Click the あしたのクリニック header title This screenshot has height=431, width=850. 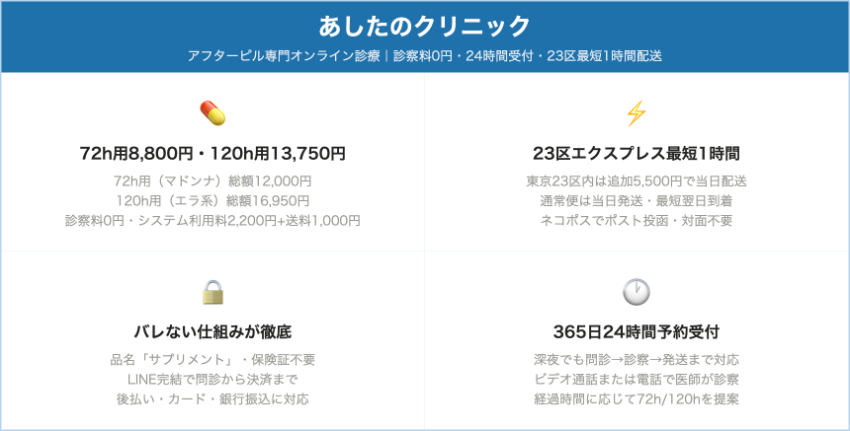[425, 25]
